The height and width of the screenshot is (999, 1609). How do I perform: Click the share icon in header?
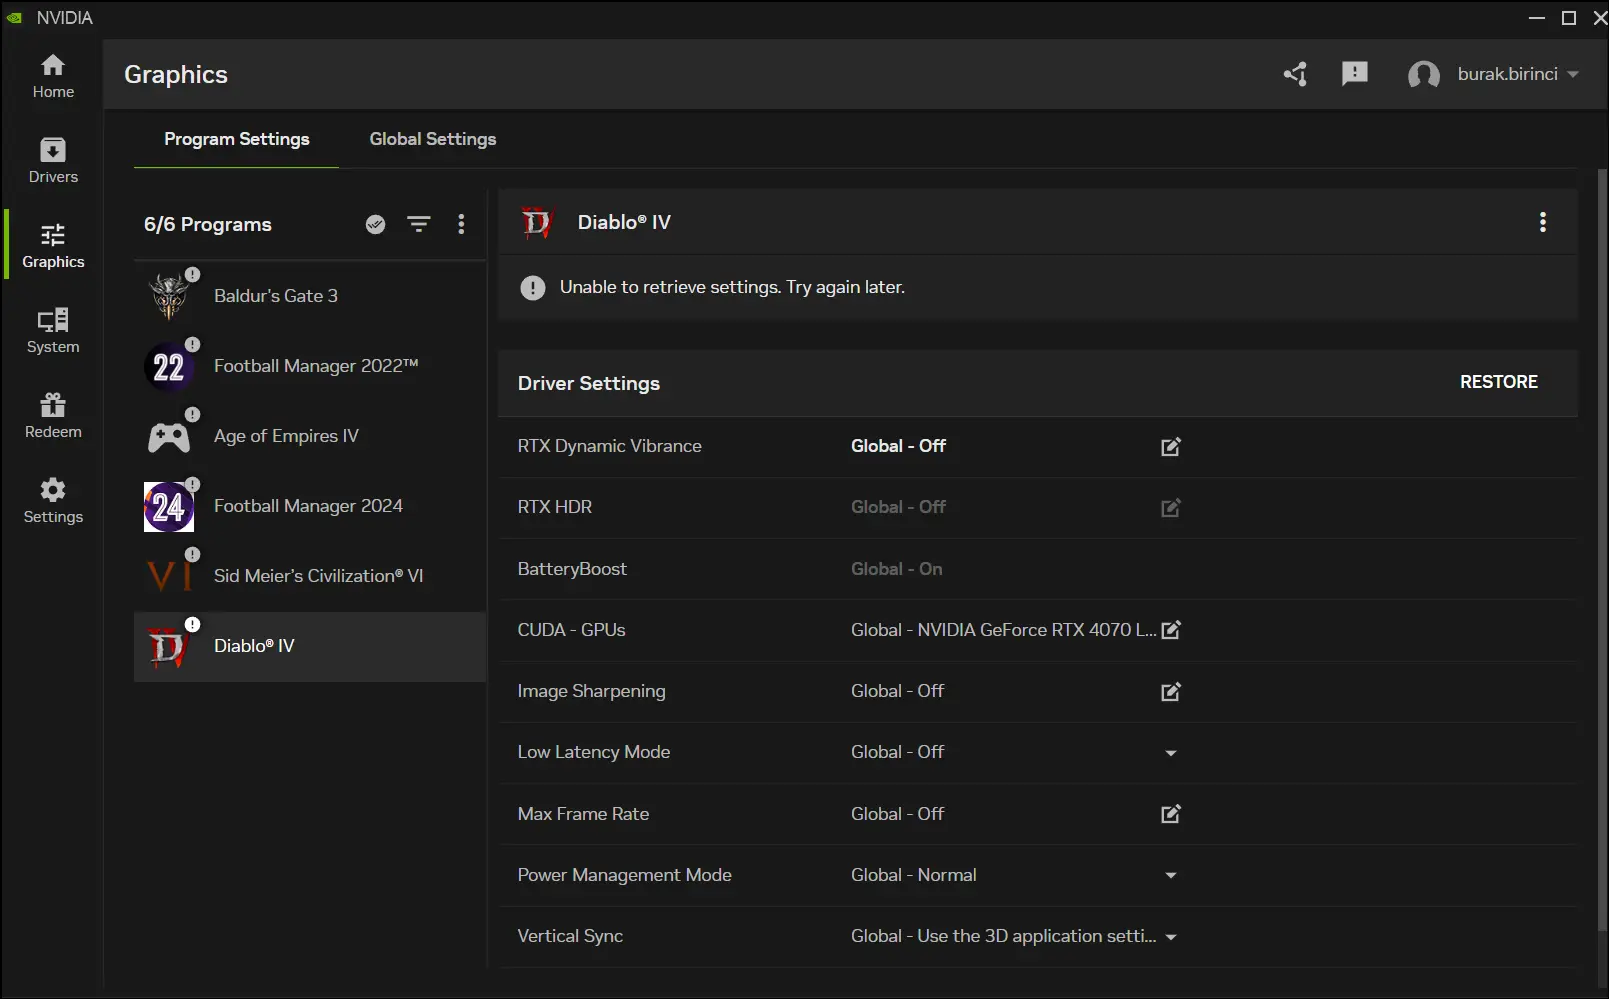(x=1296, y=74)
